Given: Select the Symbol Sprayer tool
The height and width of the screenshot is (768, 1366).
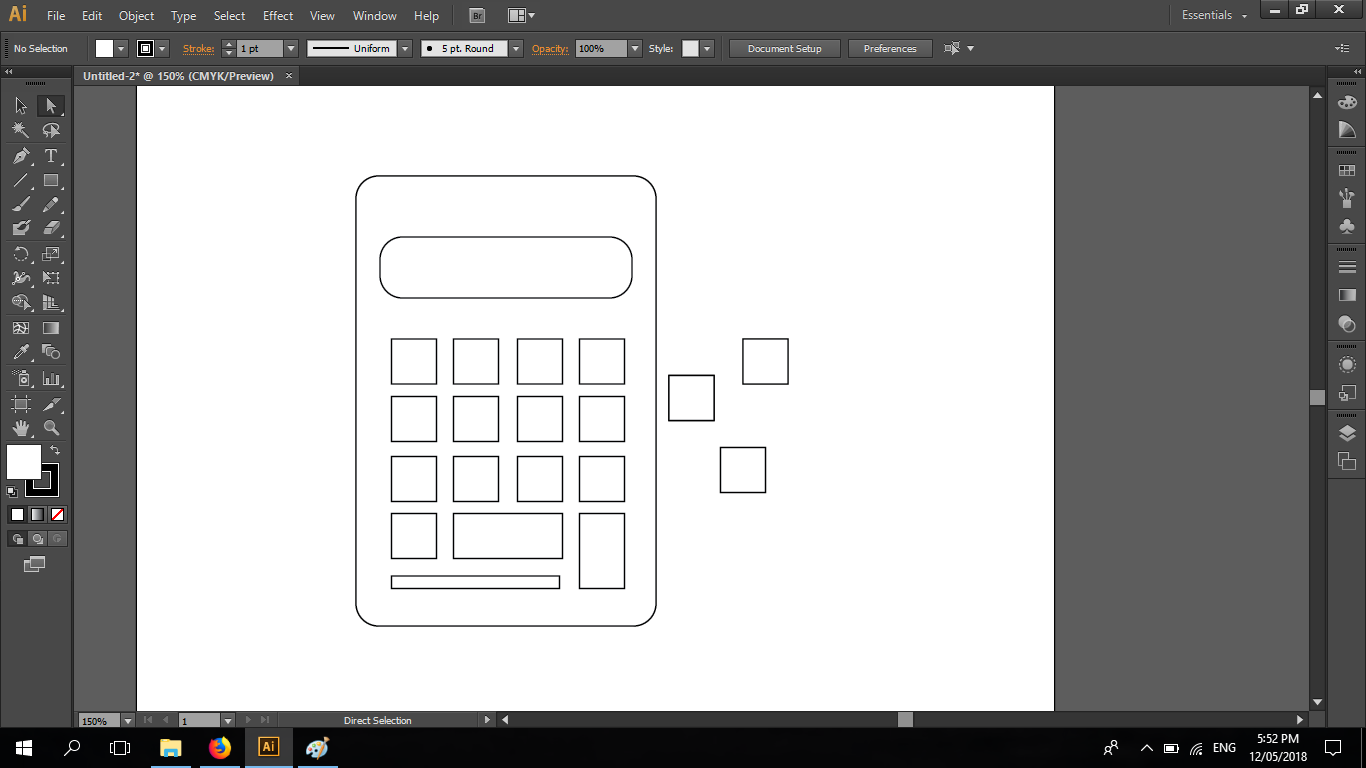Looking at the screenshot, I should pos(21,379).
